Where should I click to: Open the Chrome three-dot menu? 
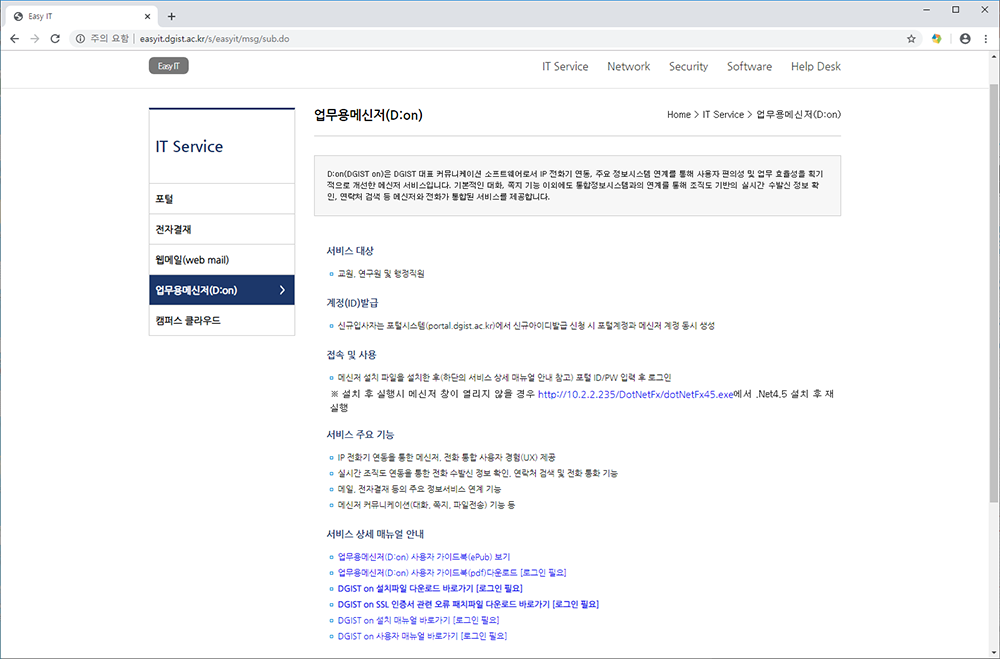988,38
